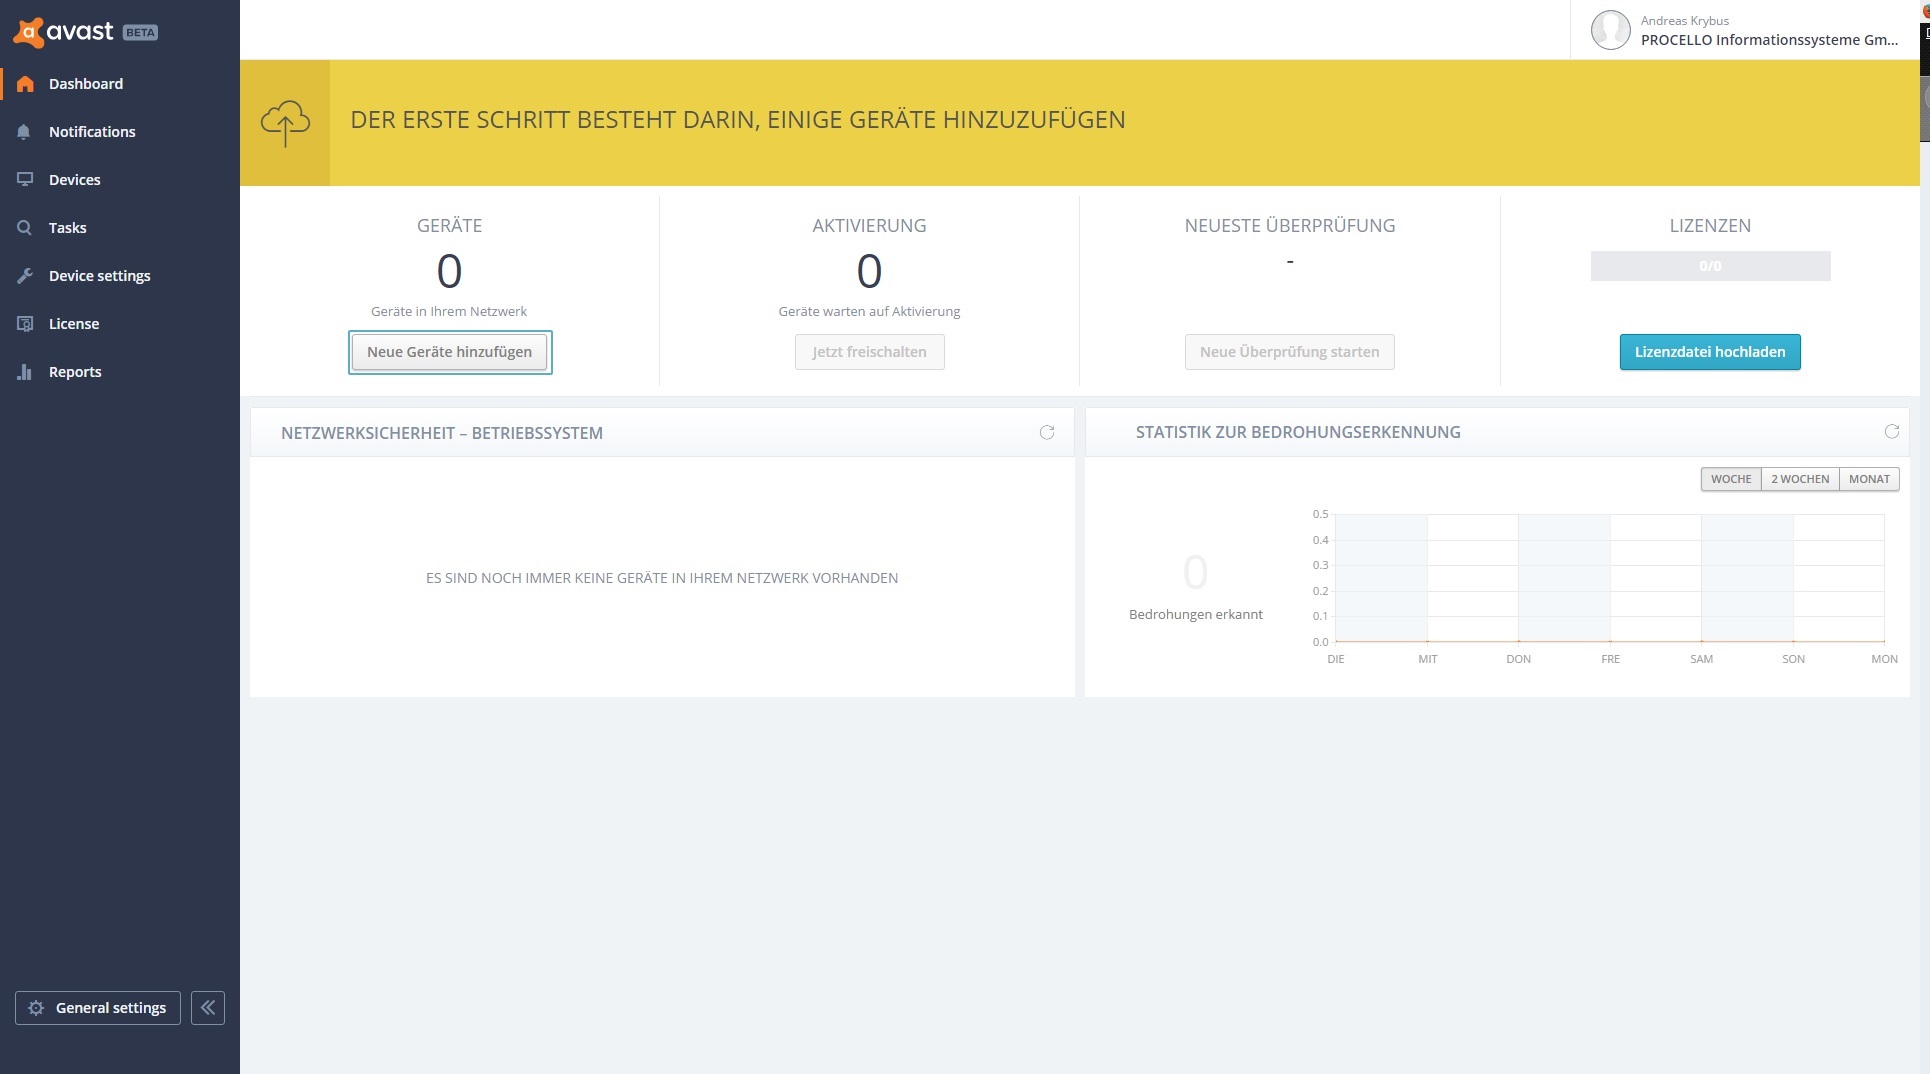Open the Devices menu item
The image size is (1930, 1074).
click(x=120, y=180)
